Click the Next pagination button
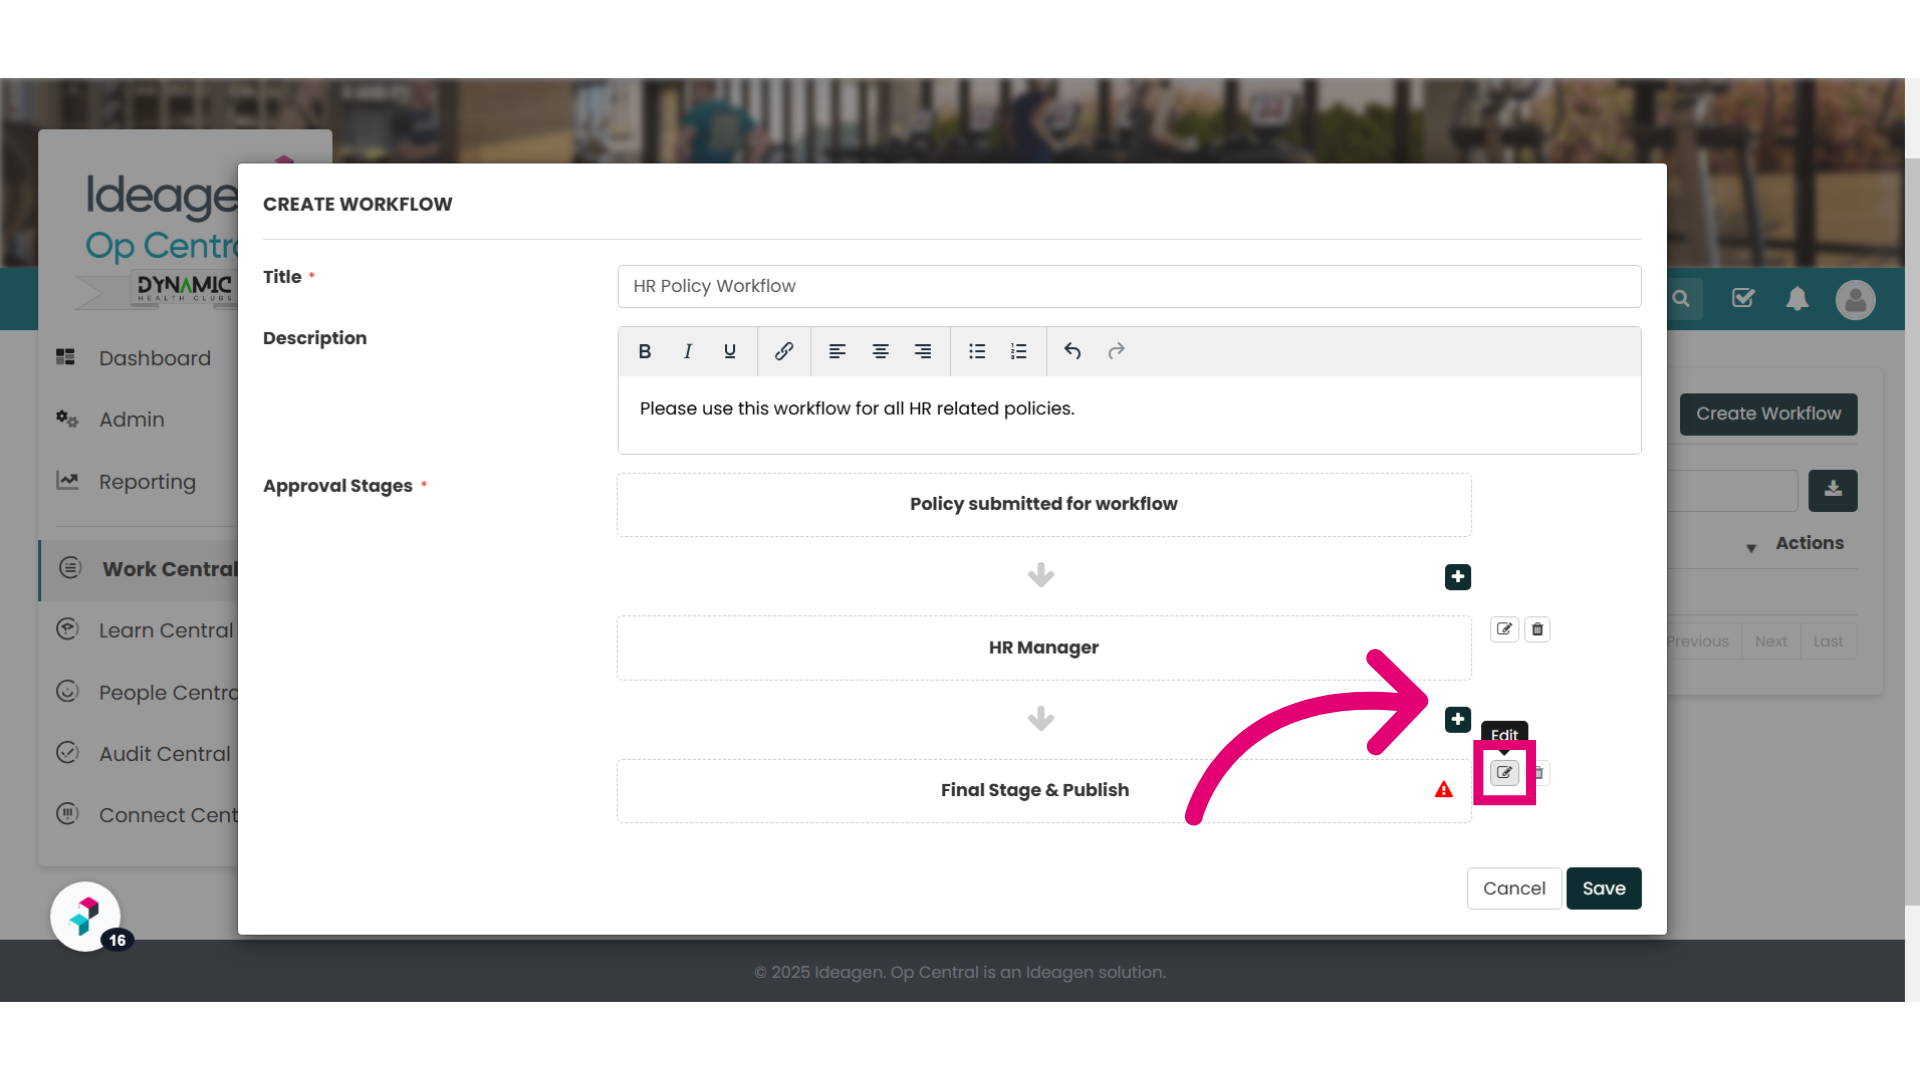The width and height of the screenshot is (1920, 1080). pyautogui.click(x=1770, y=641)
